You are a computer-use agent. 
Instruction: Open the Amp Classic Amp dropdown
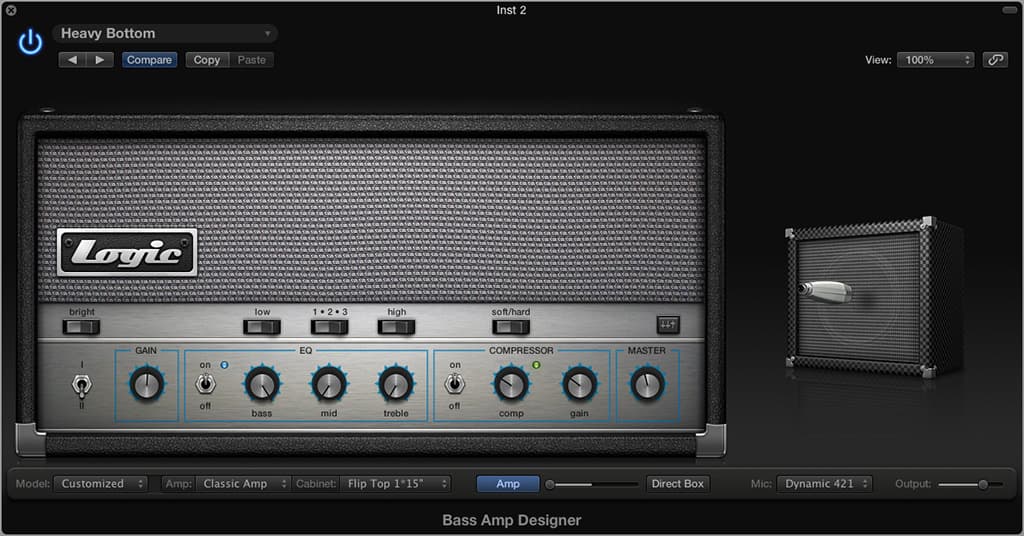click(243, 484)
